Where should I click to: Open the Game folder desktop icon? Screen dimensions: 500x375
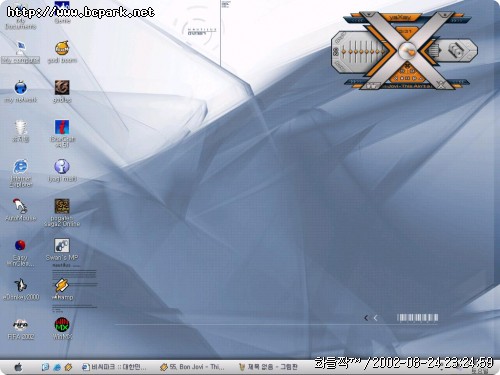(62, 13)
